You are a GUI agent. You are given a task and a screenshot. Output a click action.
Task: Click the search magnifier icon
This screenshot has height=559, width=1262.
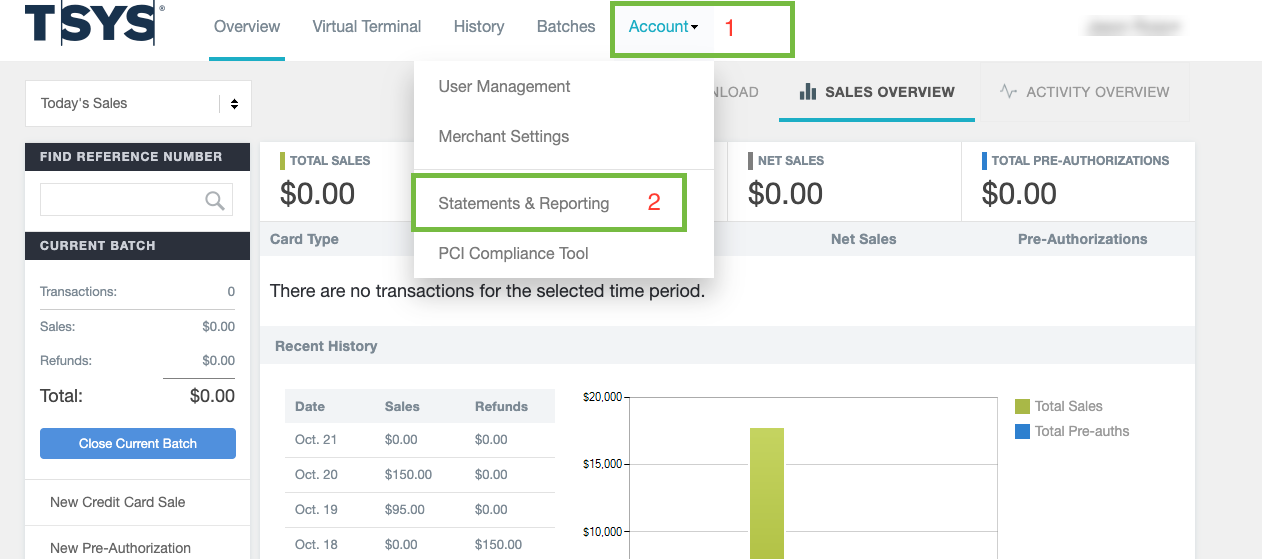point(214,201)
